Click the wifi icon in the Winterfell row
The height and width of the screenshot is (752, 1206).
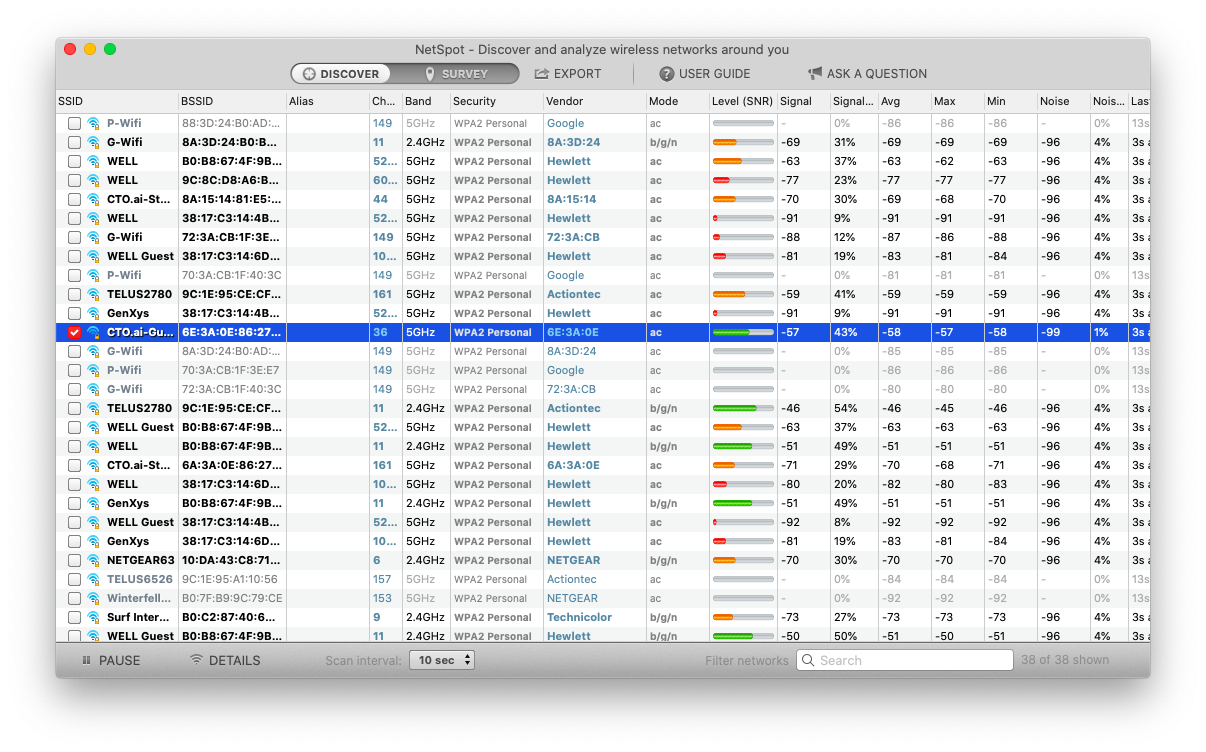point(94,598)
